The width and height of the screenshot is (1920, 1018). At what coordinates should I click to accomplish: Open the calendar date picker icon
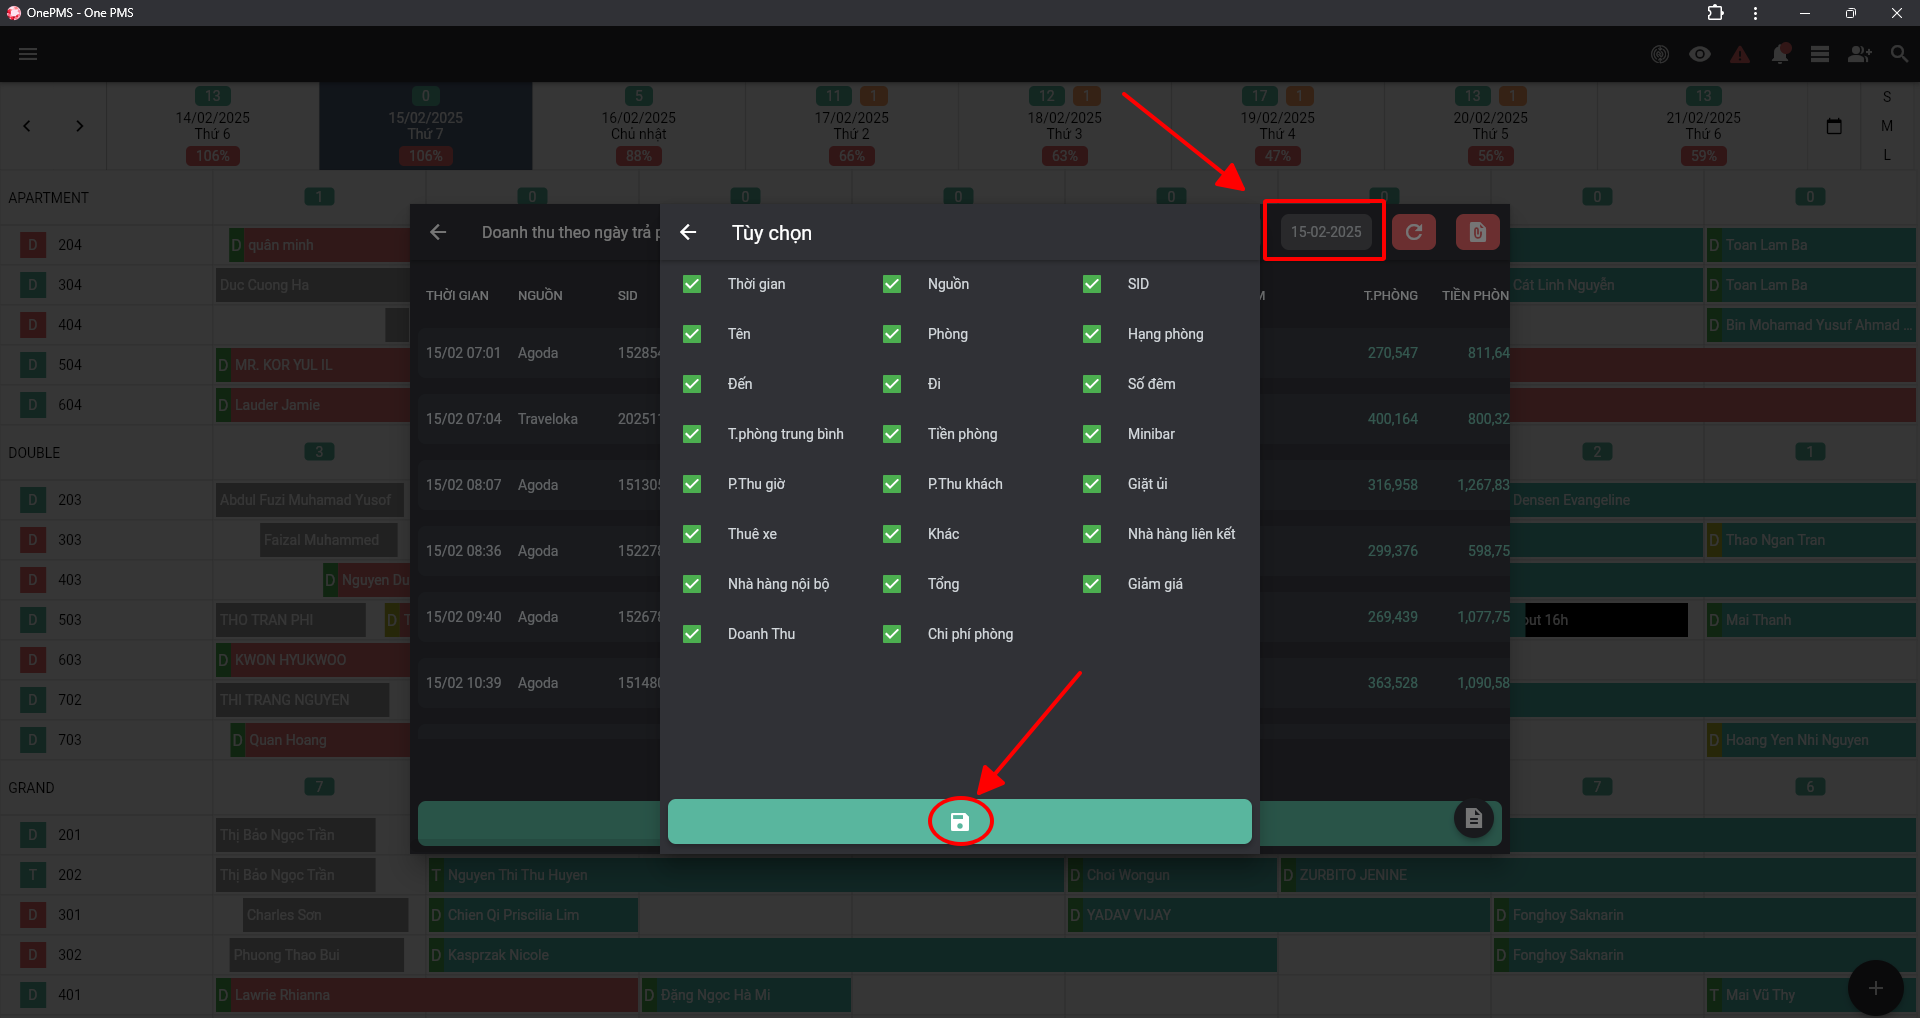pyautogui.click(x=1834, y=126)
